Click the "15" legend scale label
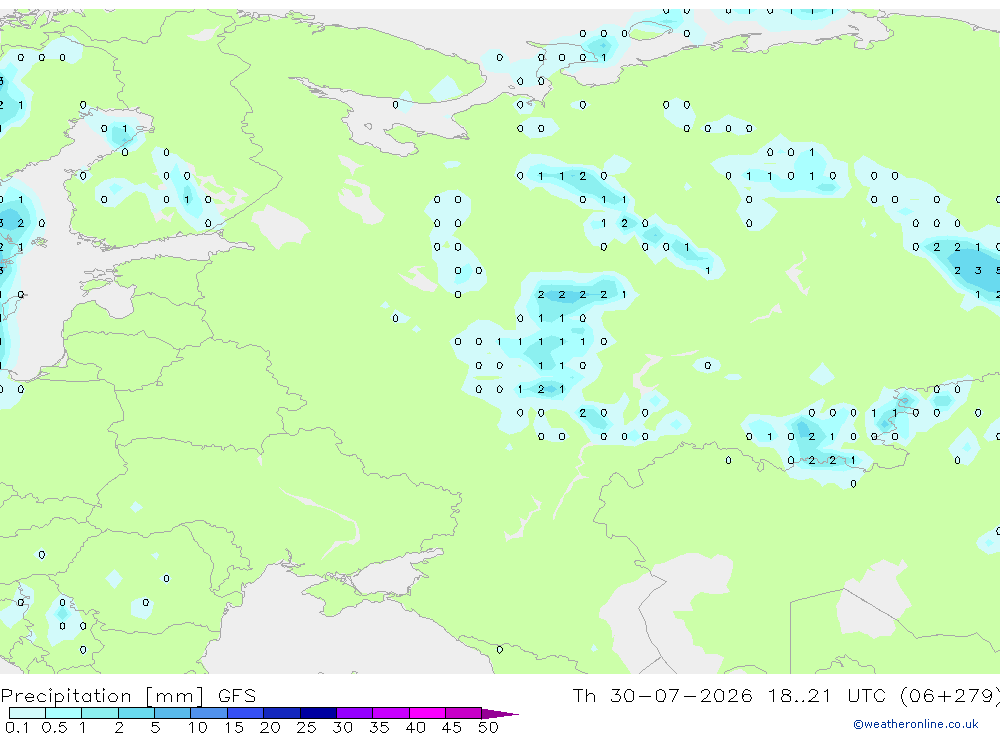 point(234,727)
